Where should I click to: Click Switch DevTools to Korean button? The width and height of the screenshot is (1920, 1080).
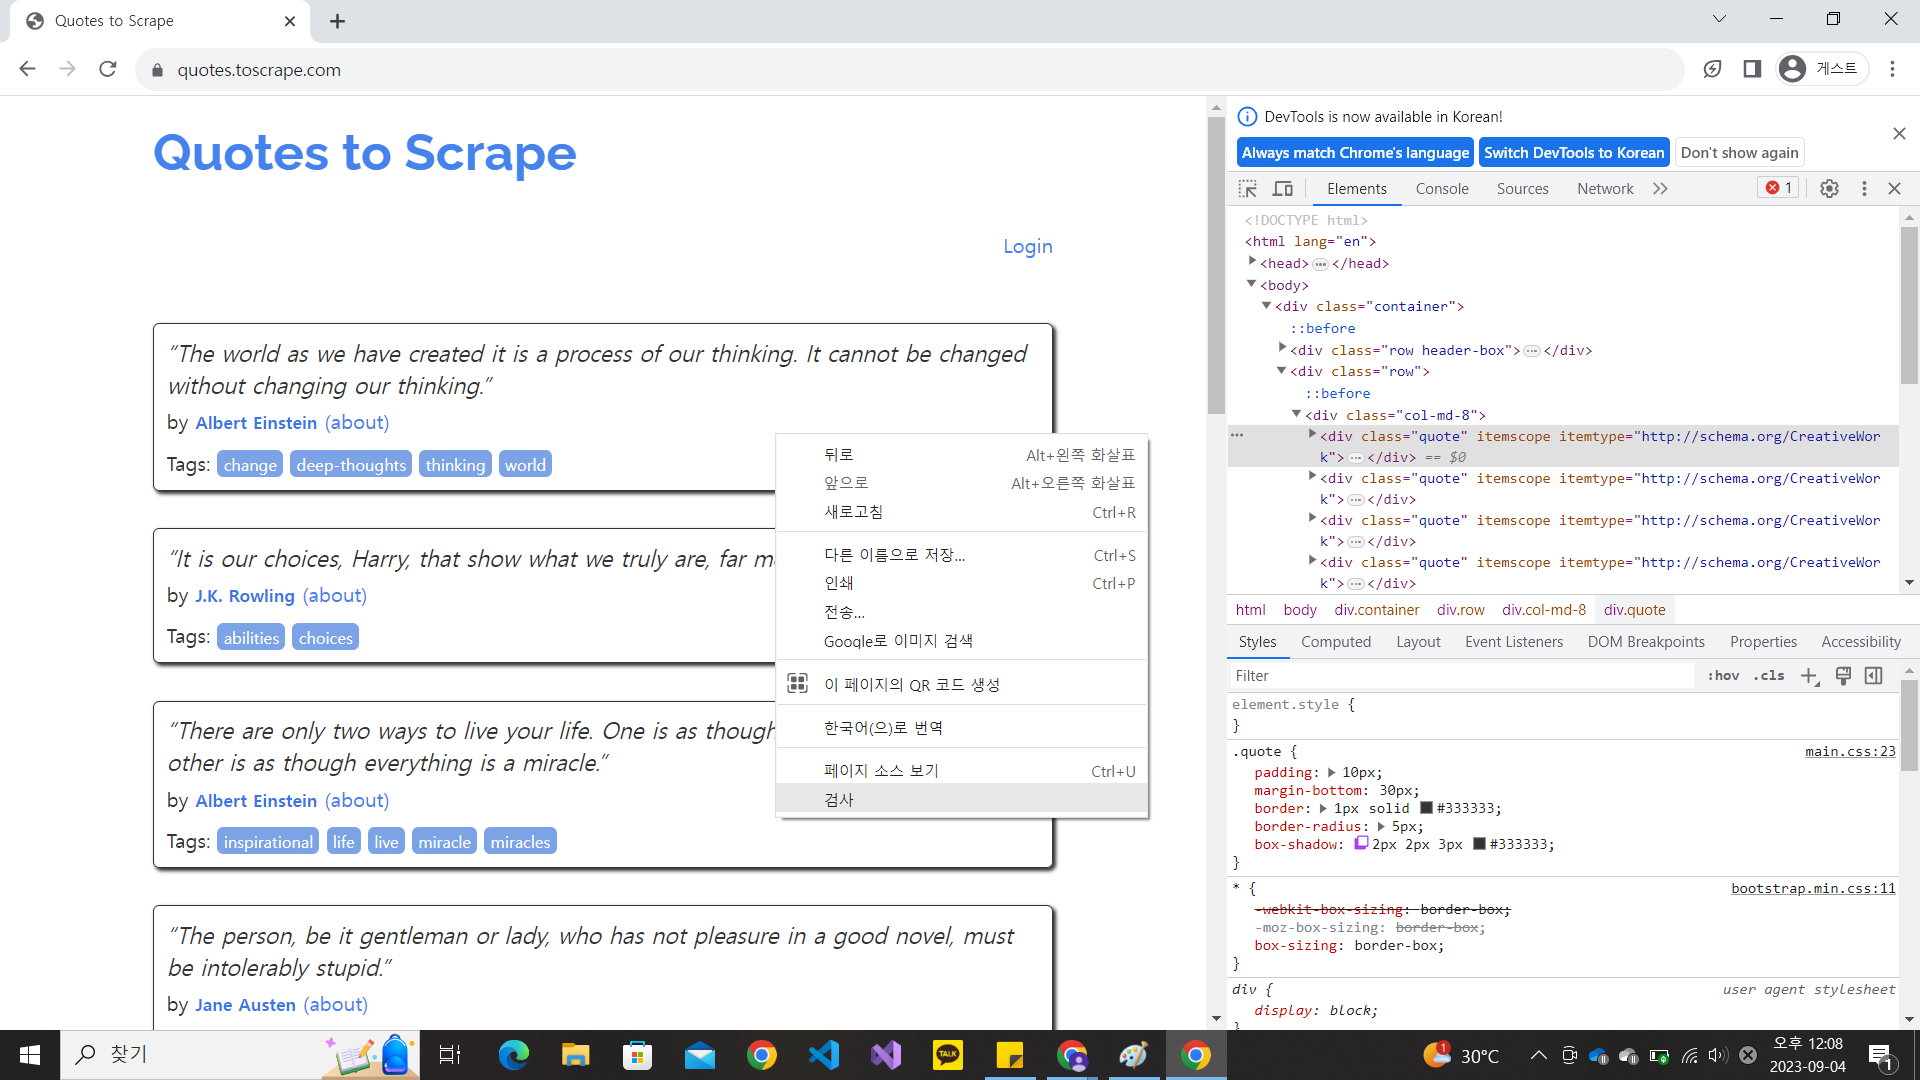(1574, 153)
